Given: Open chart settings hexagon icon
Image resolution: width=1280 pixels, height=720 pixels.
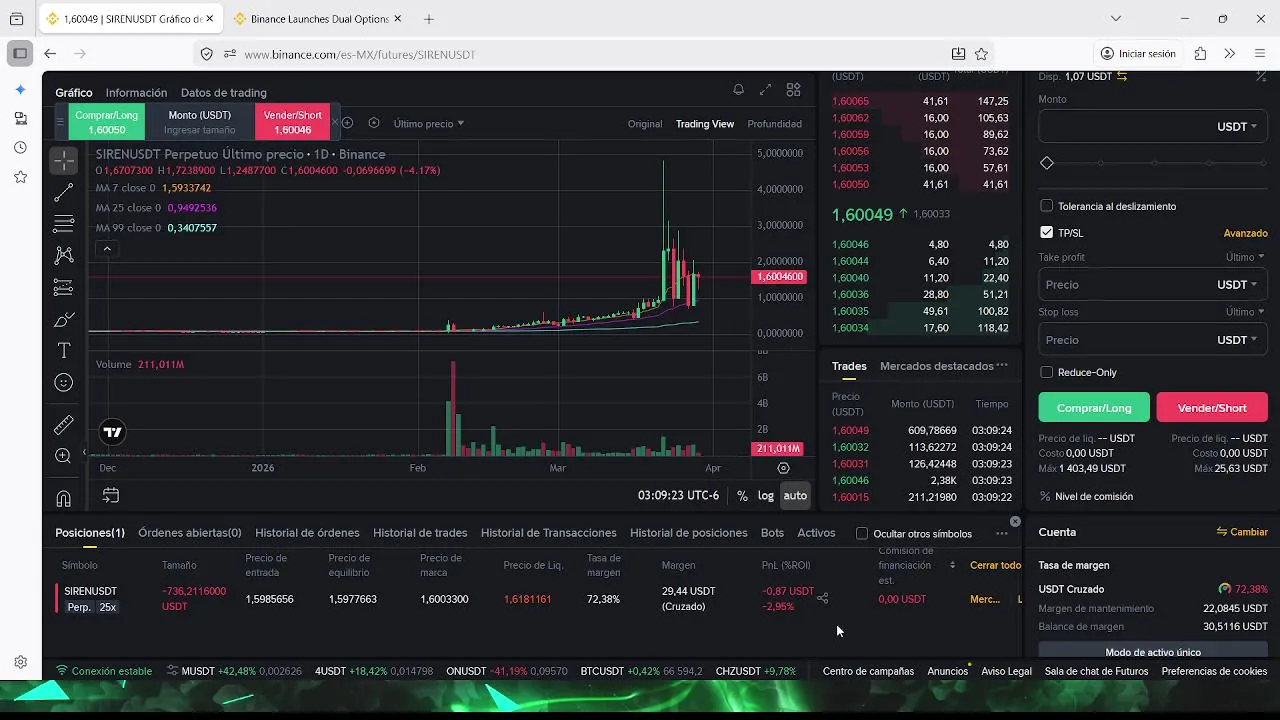Looking at the screenshot, I should 373,123.
